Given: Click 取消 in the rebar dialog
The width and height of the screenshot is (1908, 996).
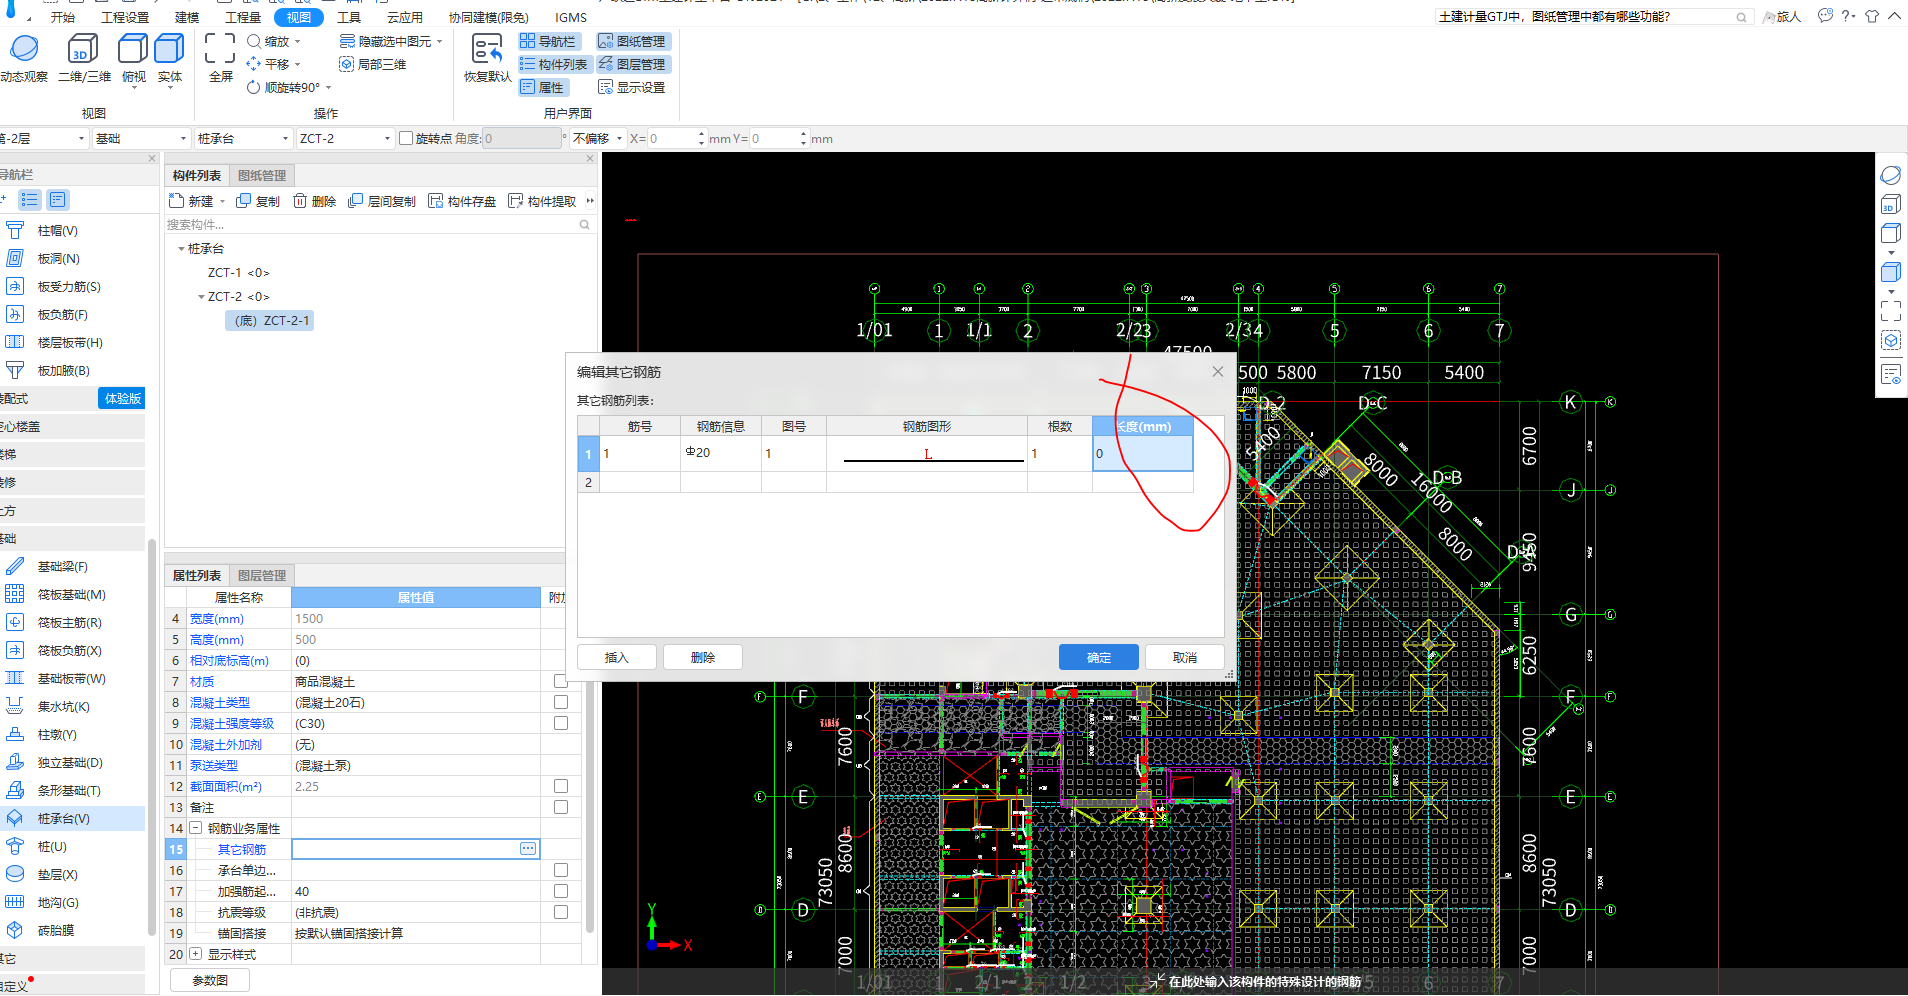Looking at the screenshot, I should click(x=1185, y=657).
